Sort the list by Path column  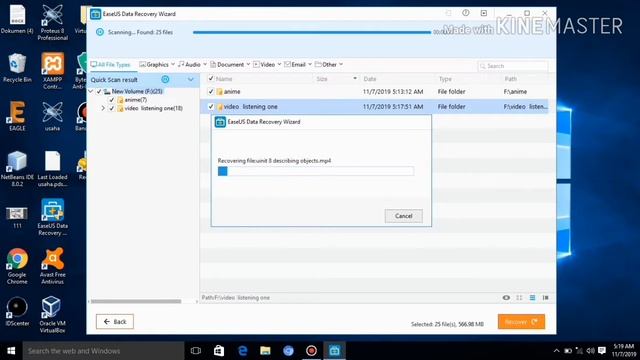pyautogui.click(x=511, y=79)
